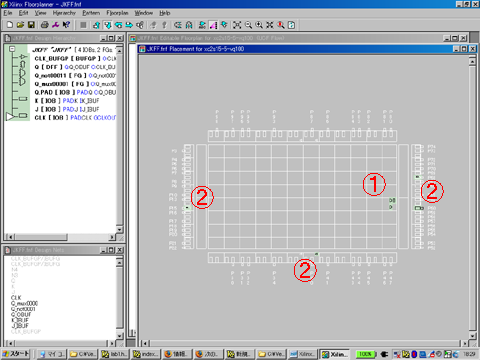Click the red Find magnifier toolbar icon
This screenshot has height=360, width=480.
coord(281,25)
